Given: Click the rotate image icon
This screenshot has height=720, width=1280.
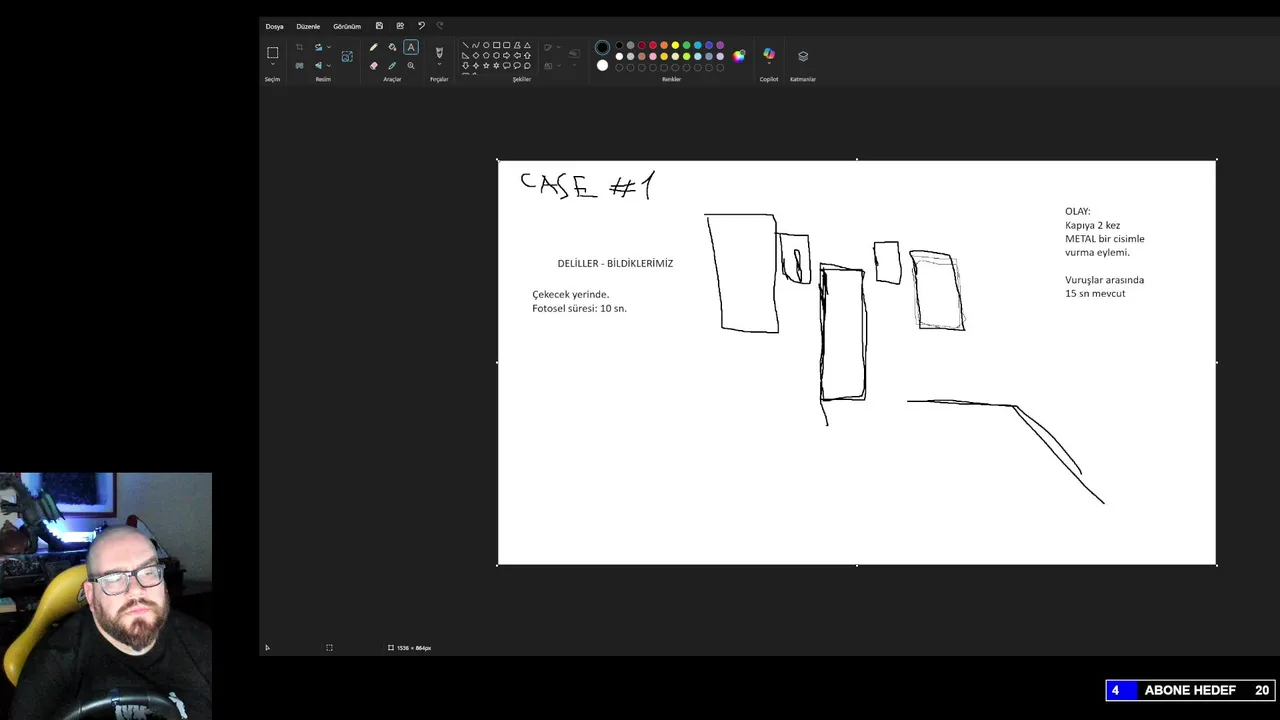Looking at the screenshot, I should point(319,47).
